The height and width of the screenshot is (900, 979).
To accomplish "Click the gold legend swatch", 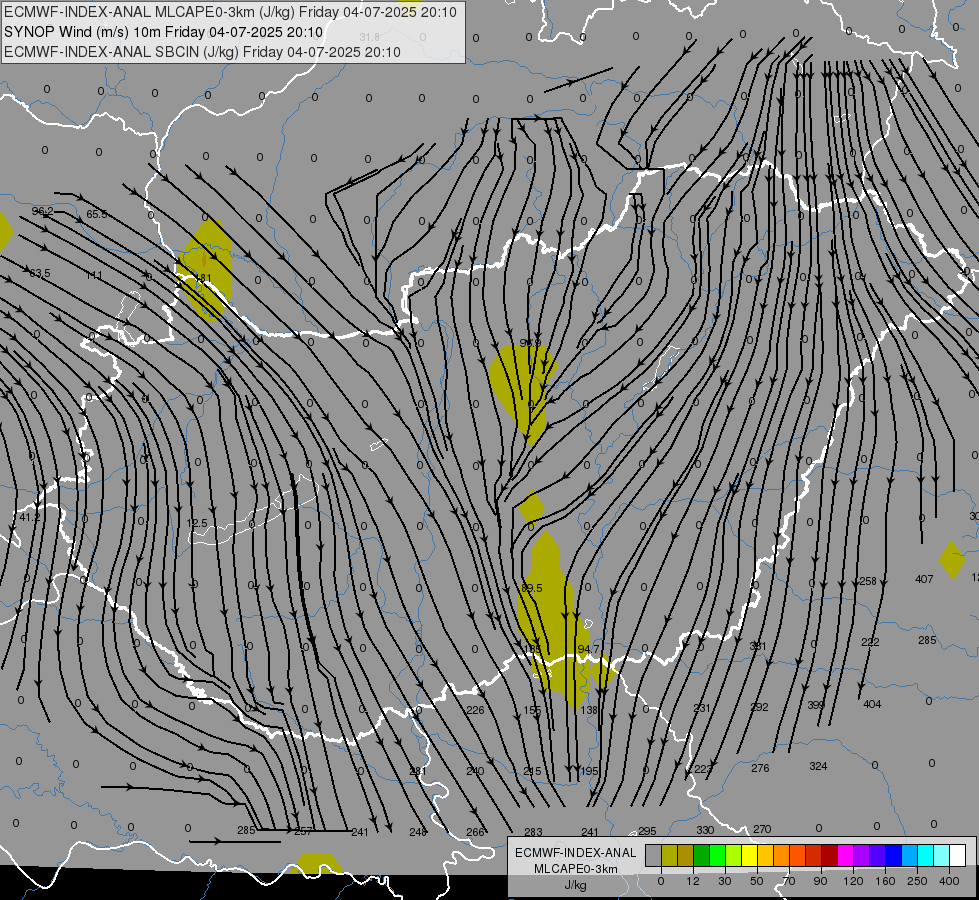I will (765, 856).
